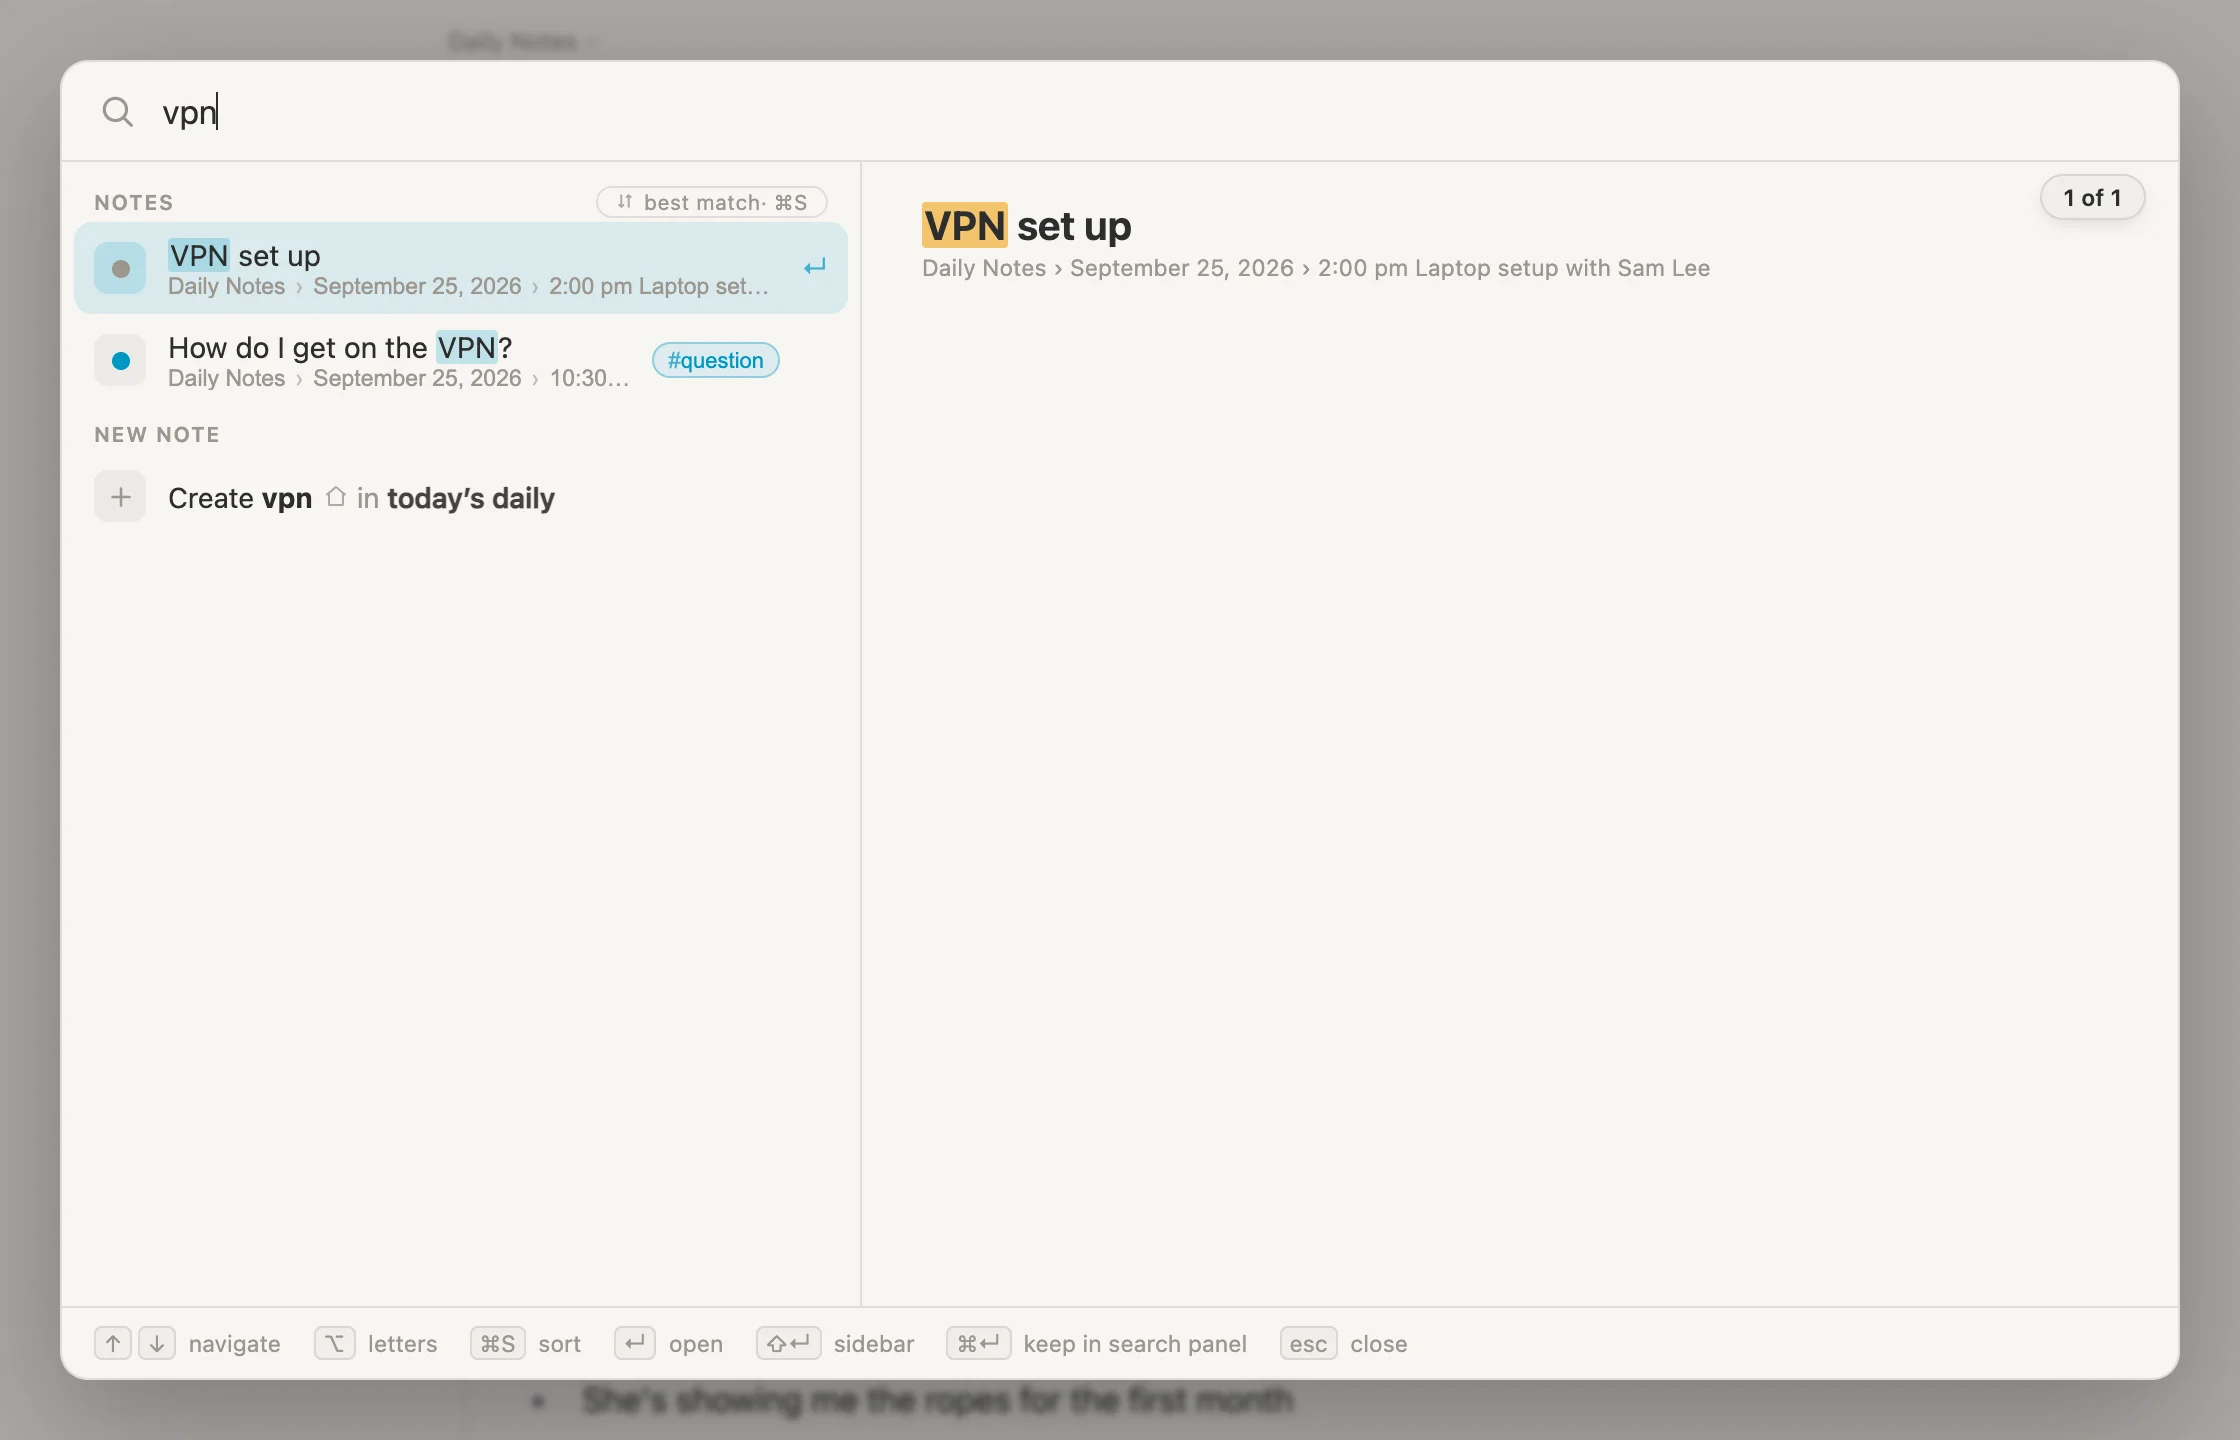
Task: Click the up arrow navigate key
Action: pos(113,1343)
